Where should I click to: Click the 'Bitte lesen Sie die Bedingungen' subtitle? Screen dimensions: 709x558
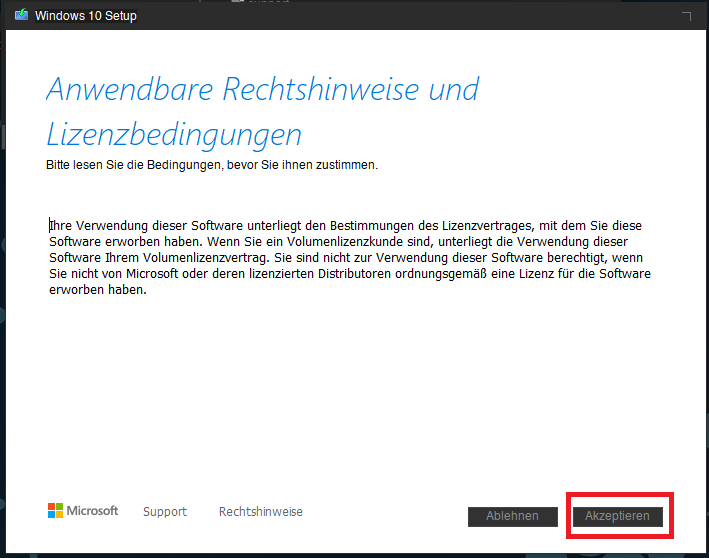[212, 165]
